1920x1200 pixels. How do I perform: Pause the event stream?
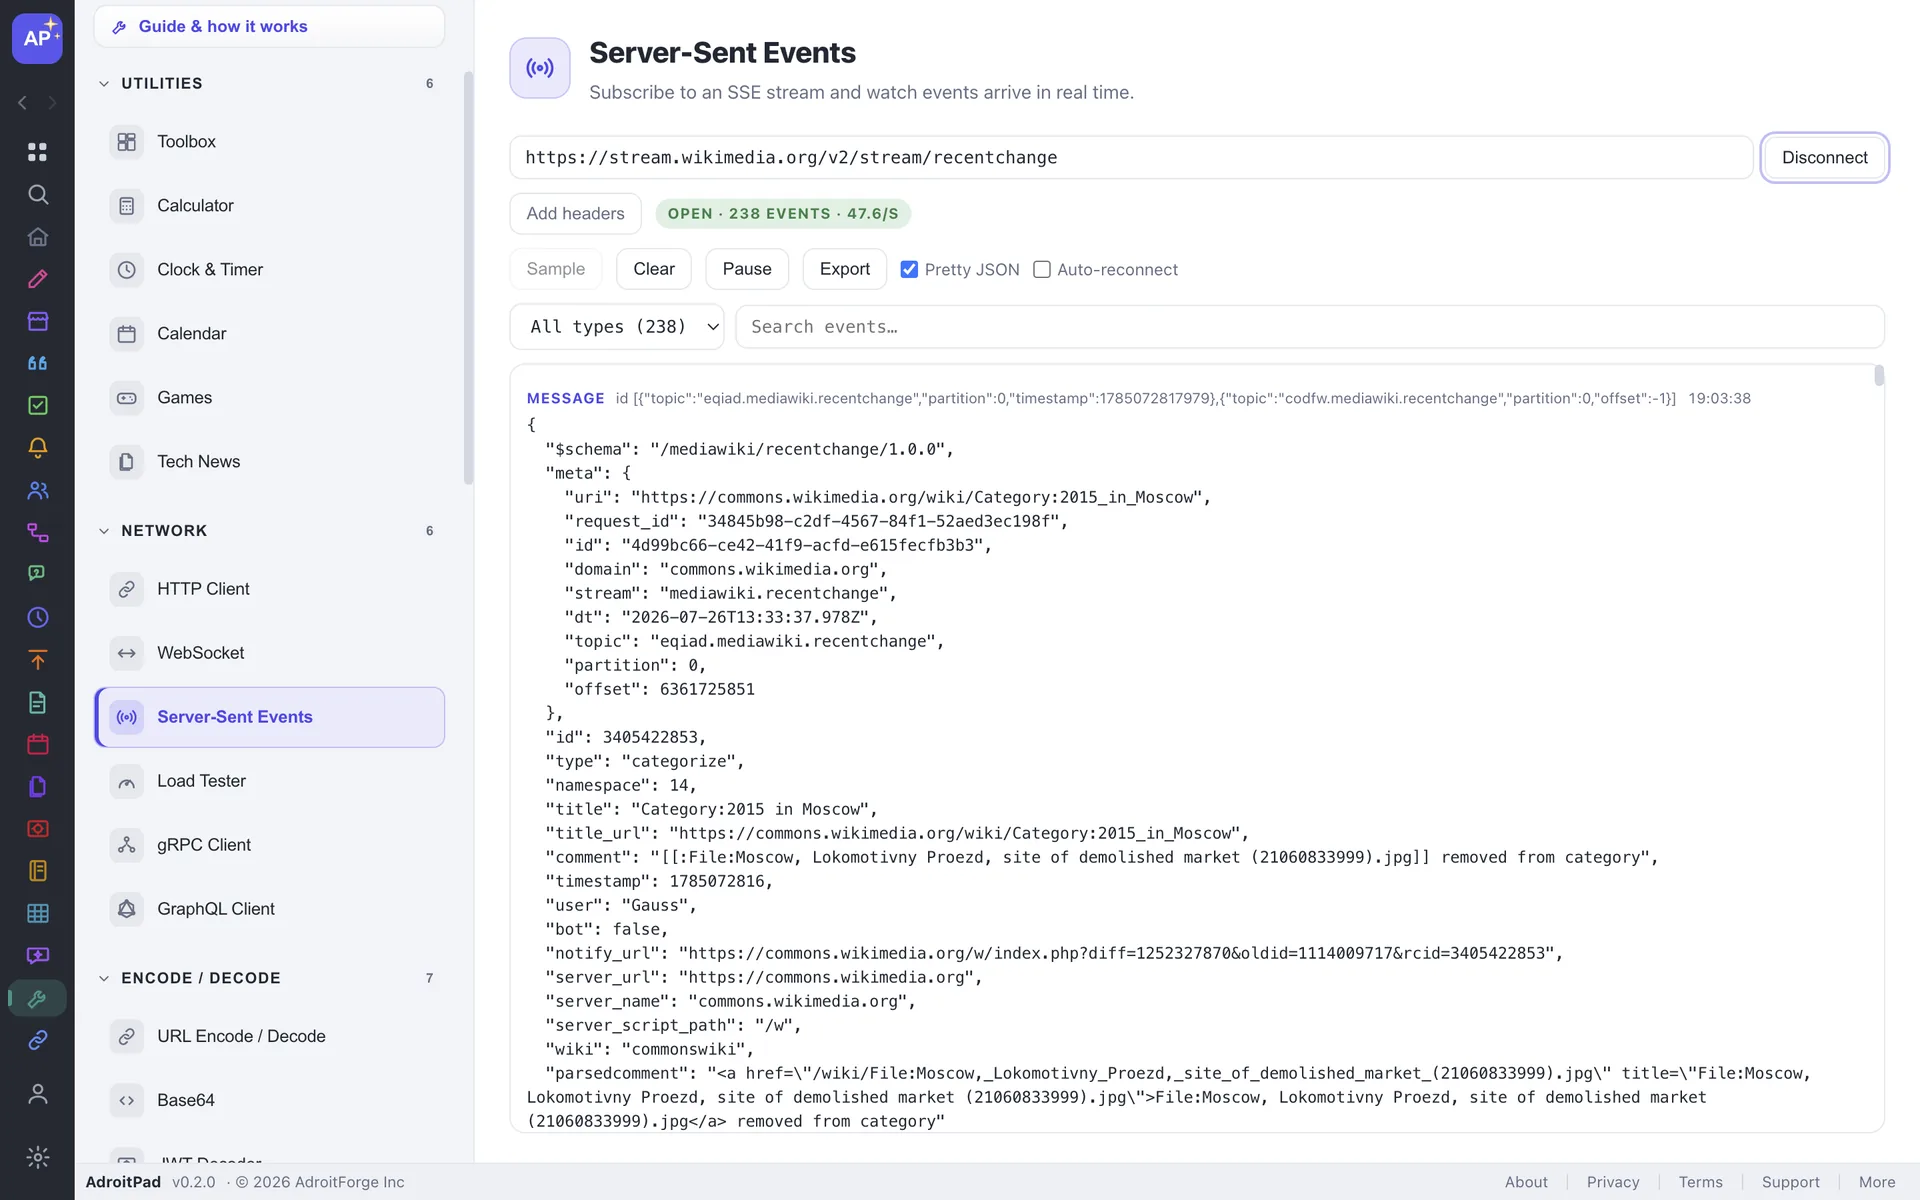click(747, 269)
